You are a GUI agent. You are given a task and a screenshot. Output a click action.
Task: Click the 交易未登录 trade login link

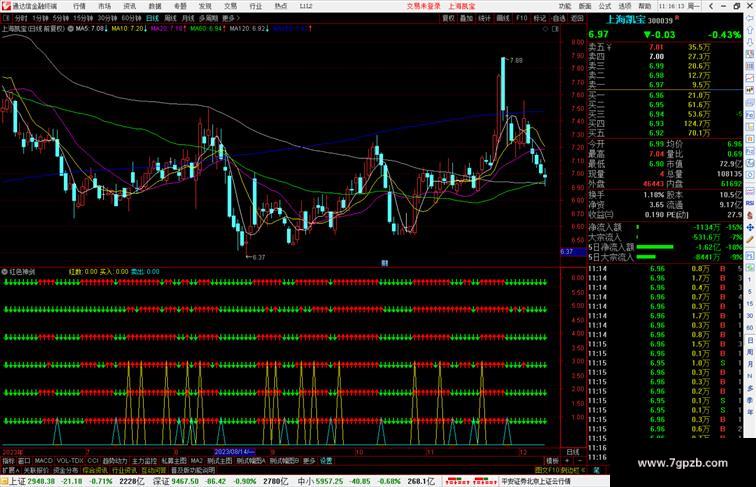pyautogui.click(x=423, y=6)
